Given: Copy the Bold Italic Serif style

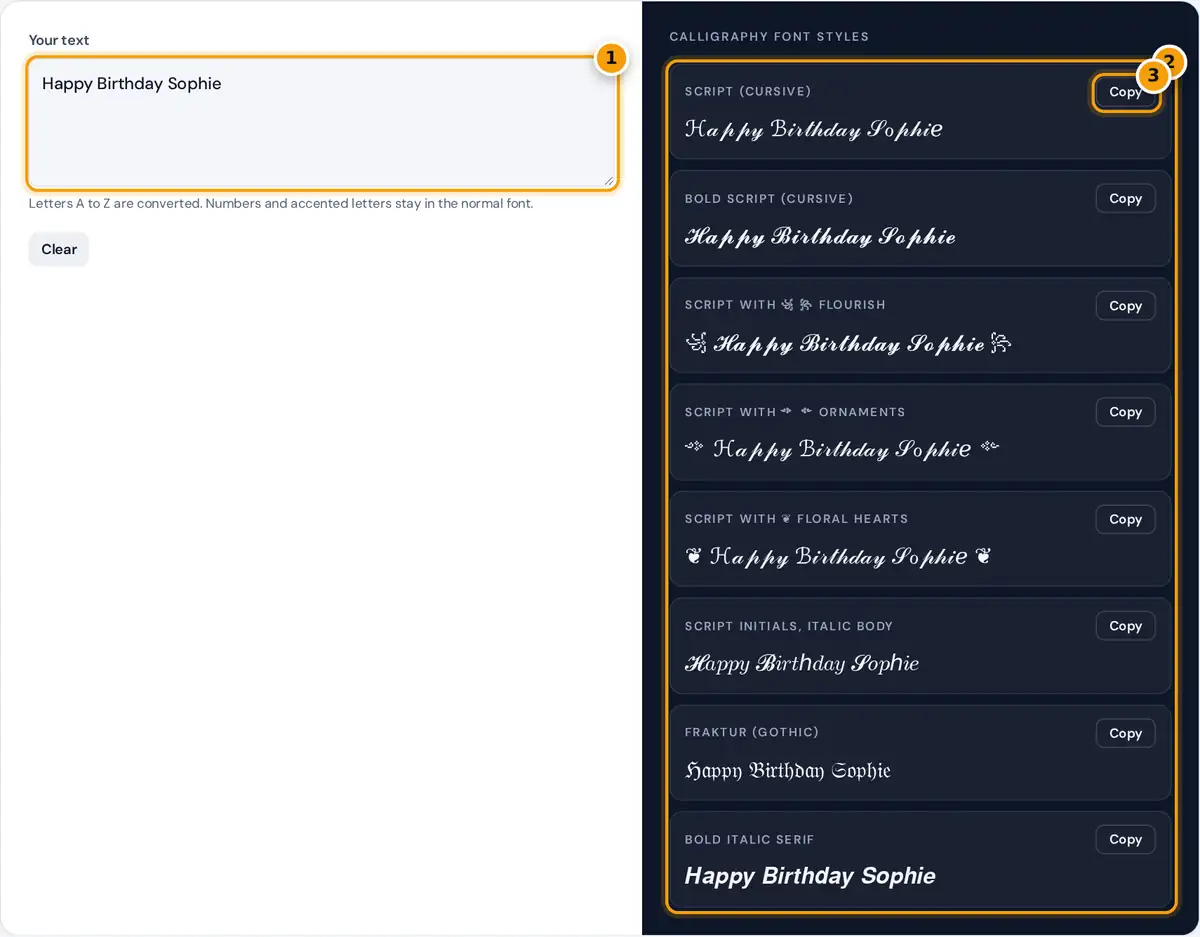Looking at the screenshot, I should tap(1125, 840).
